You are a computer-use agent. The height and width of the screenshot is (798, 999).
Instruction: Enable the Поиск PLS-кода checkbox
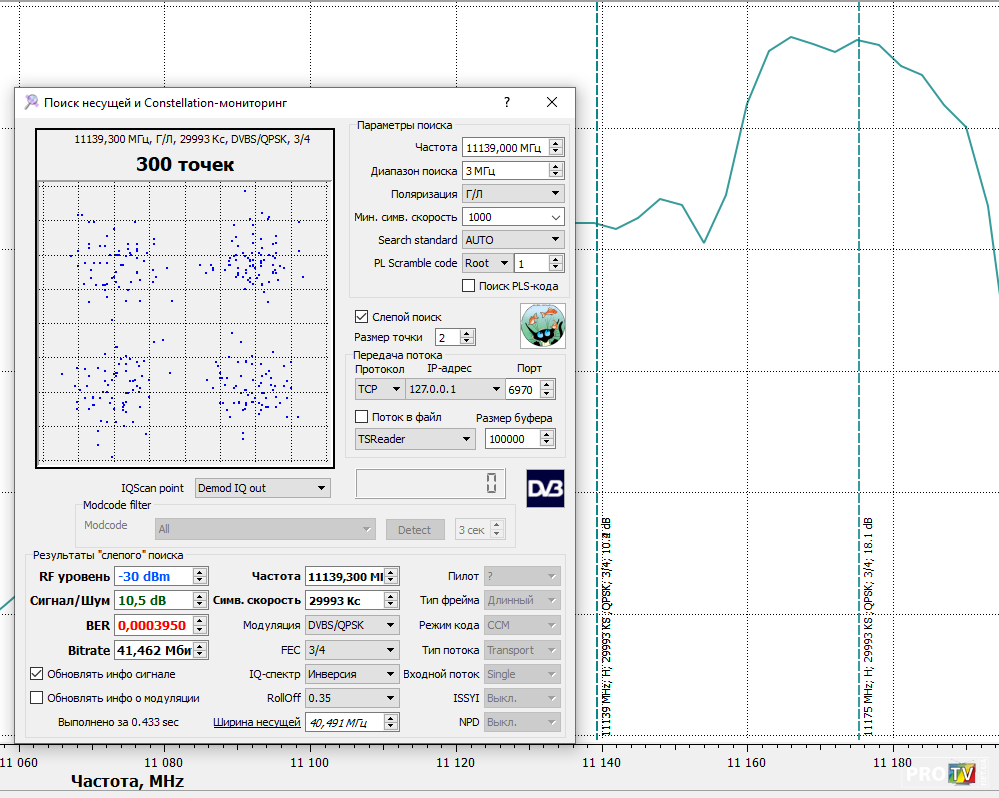(x=469, y=286)
